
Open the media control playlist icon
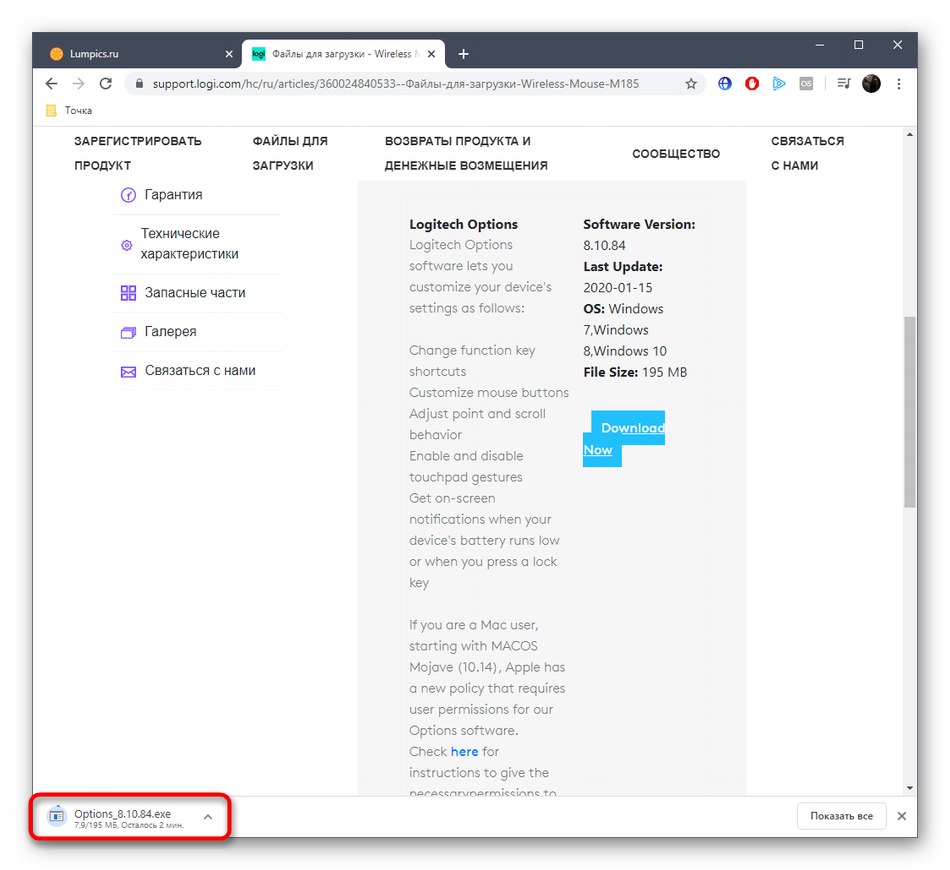coord(844,84)
